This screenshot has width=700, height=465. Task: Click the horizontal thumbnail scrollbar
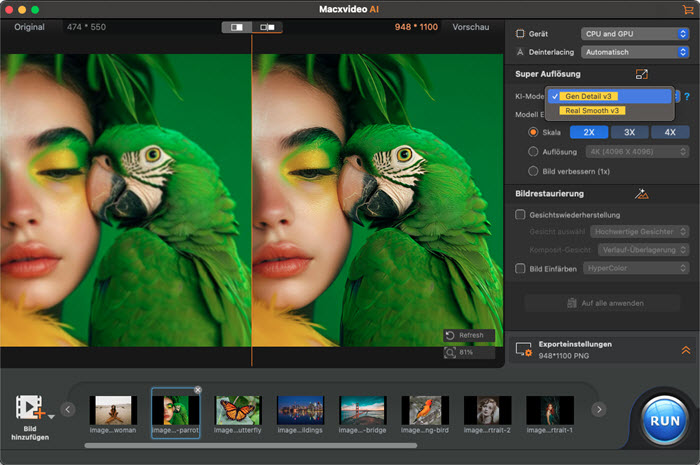[x=250, y=445]
